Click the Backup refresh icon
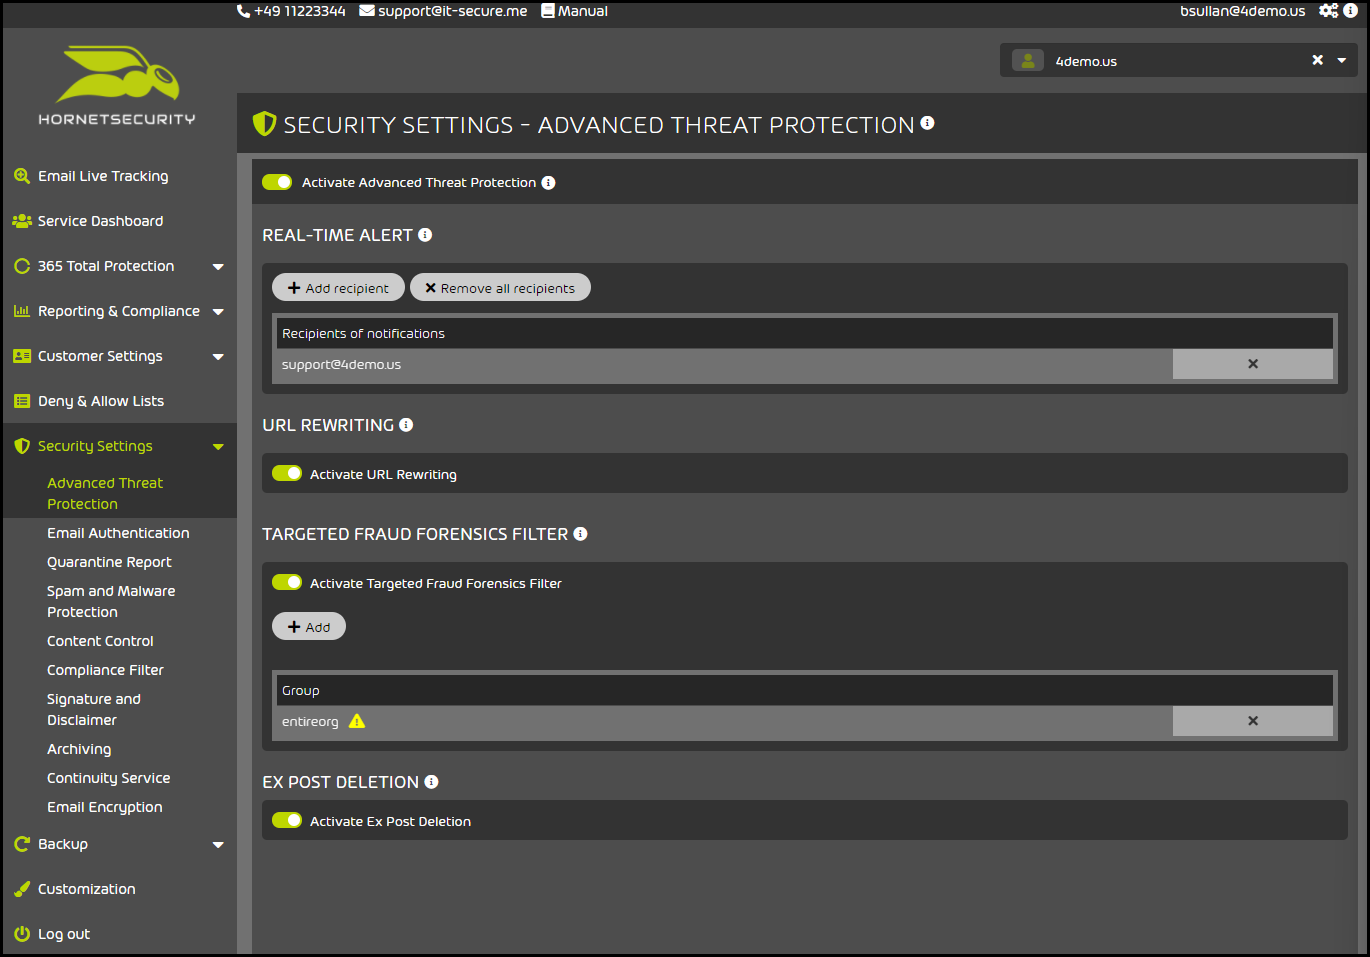 [22, 844]
